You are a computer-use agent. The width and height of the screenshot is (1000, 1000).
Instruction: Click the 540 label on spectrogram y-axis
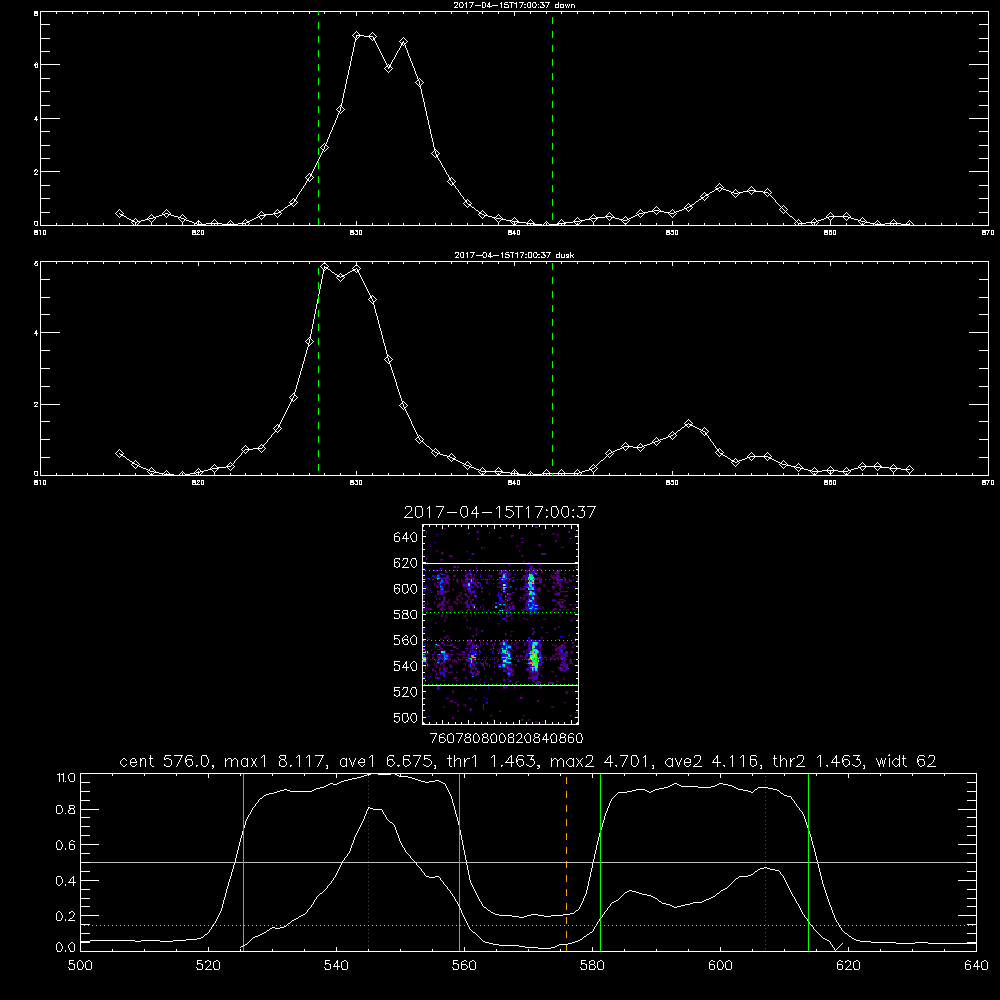[406, 666]
